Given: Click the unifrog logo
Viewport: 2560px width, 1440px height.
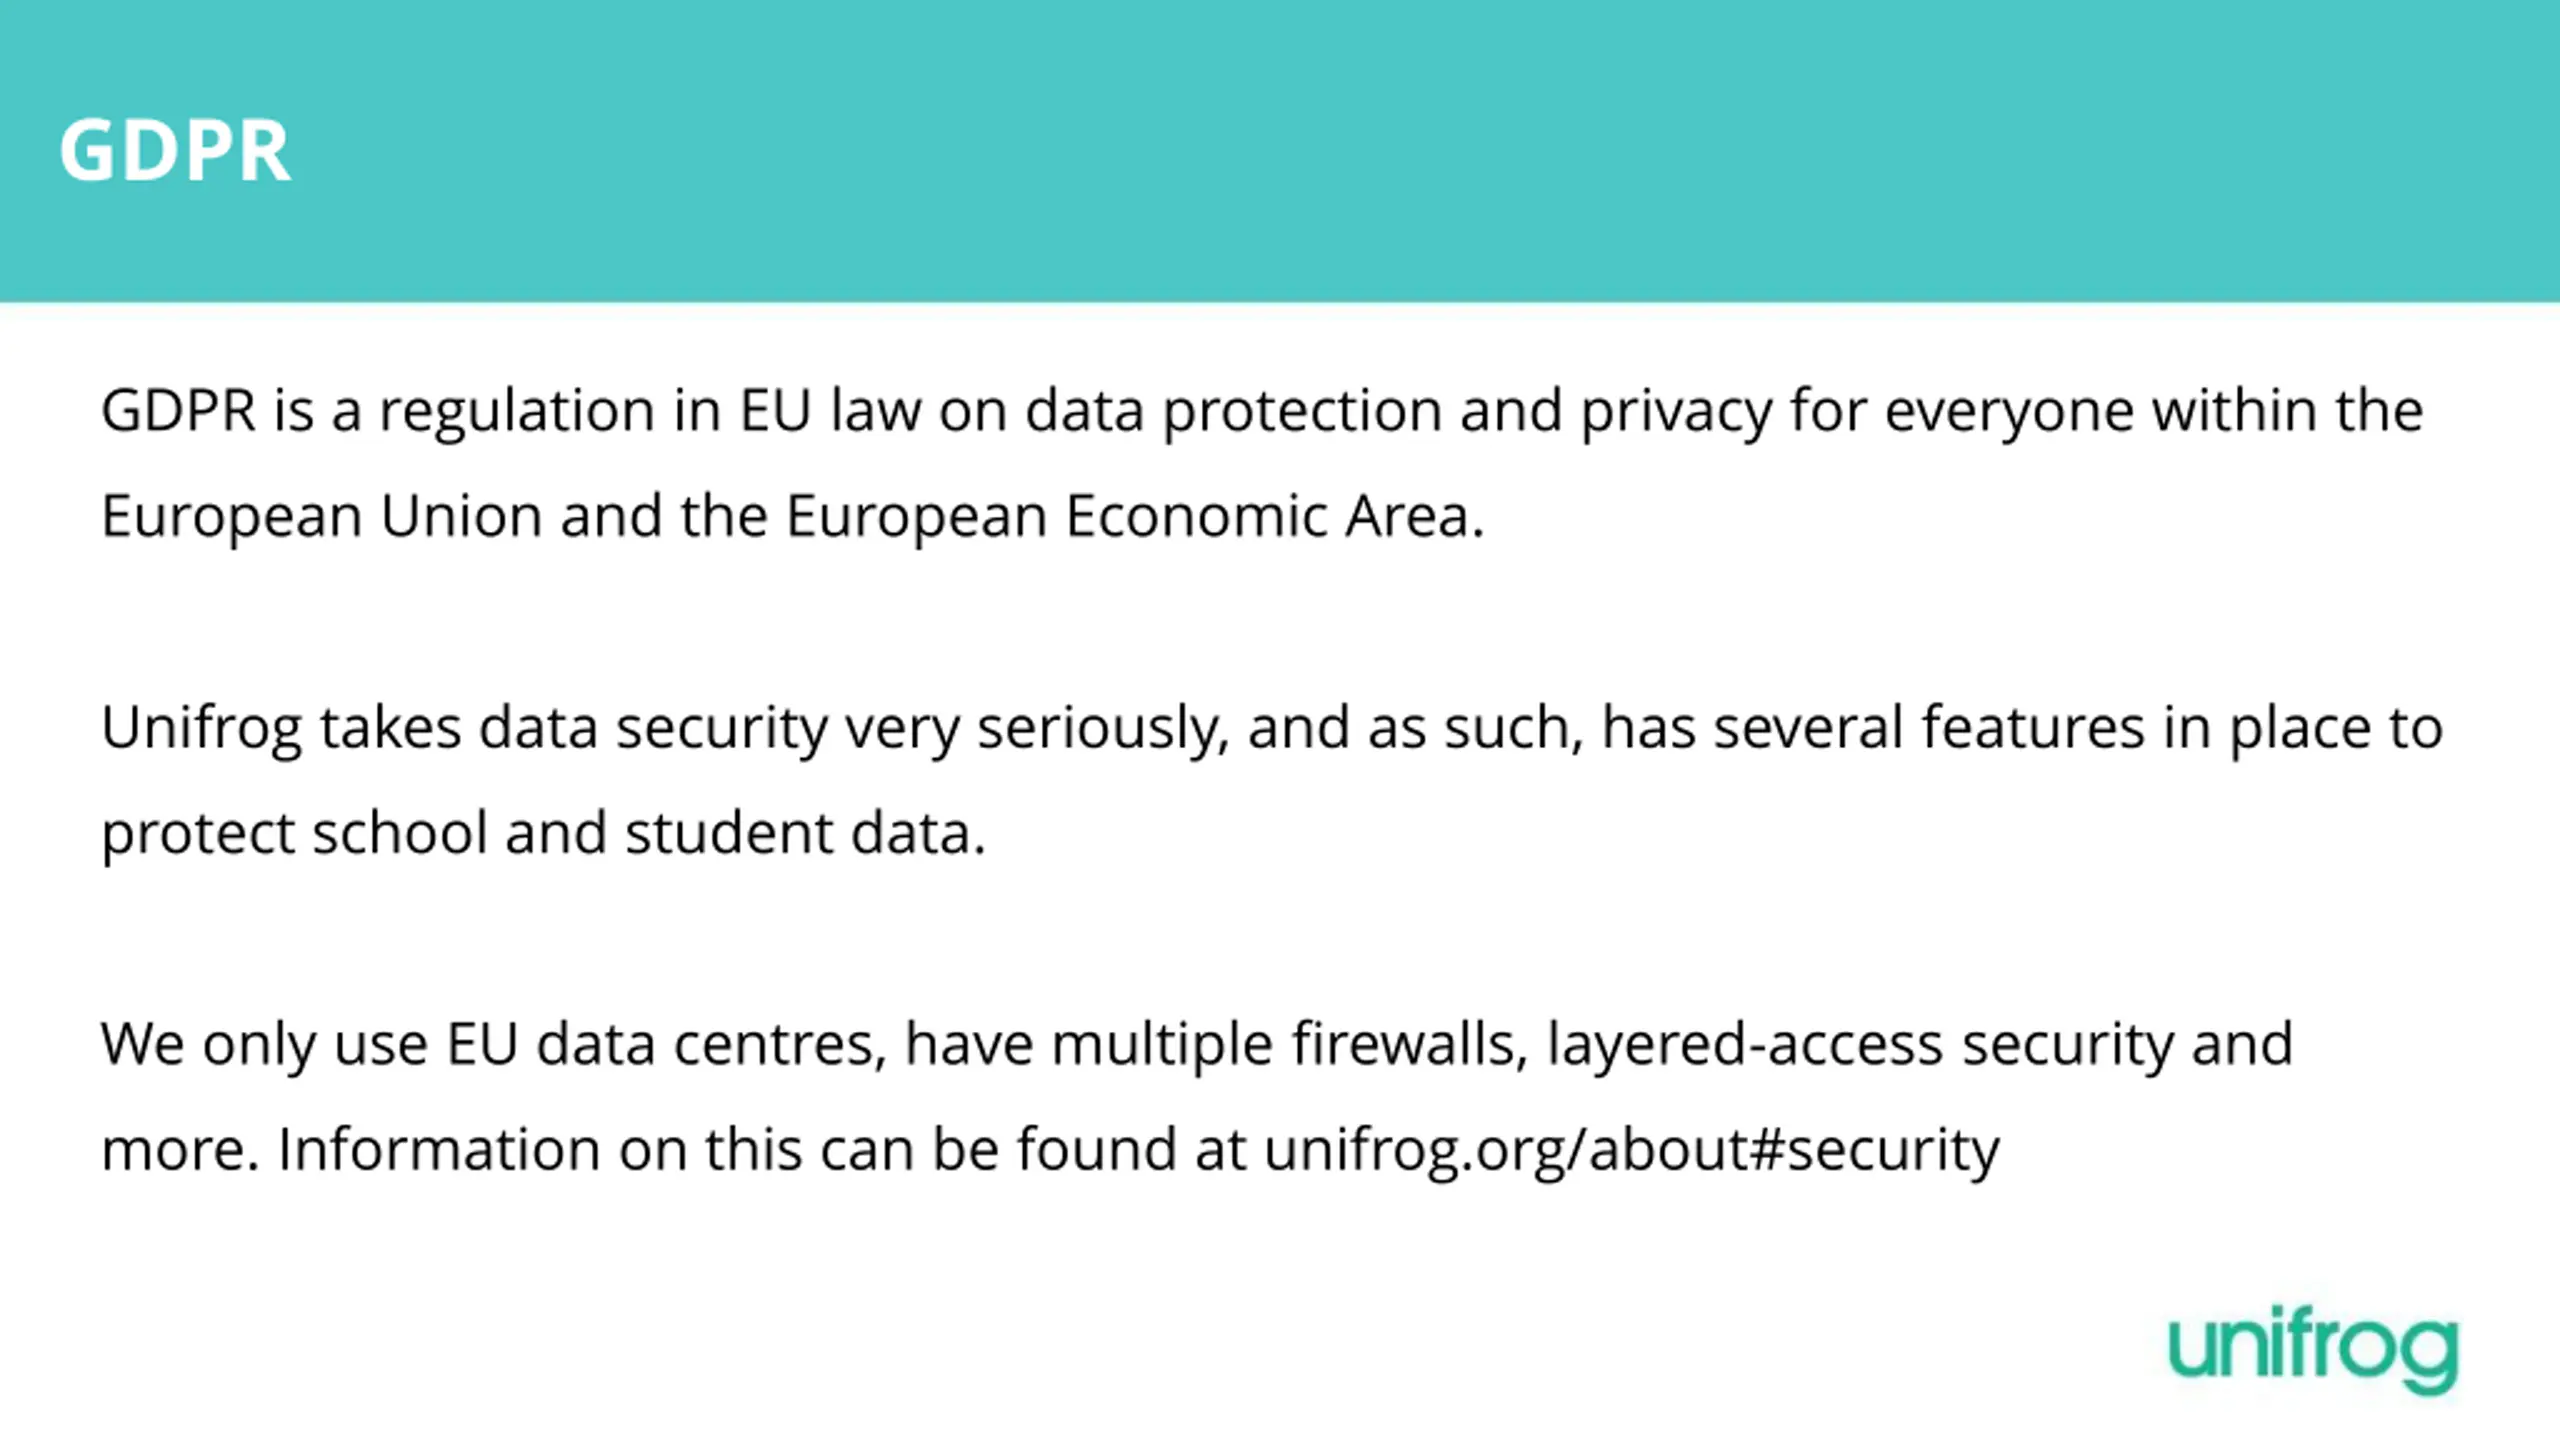Looking at the screenshot, I should point(2313,1350).
